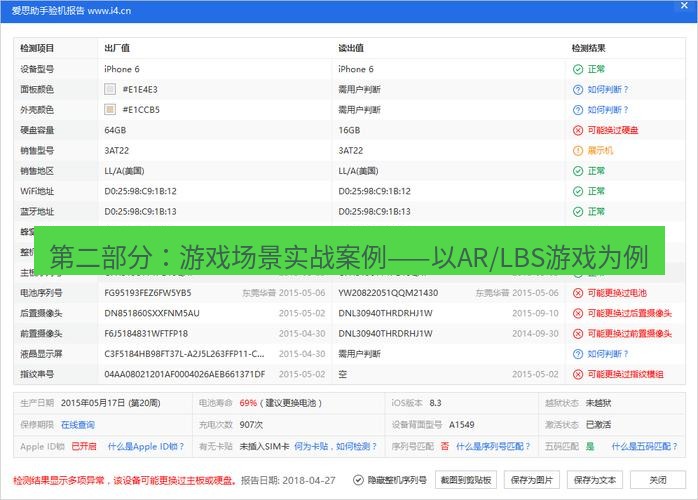Click the green check icon for 设备型号
Viewport: 698px width, 500px height.
point(578,69)
